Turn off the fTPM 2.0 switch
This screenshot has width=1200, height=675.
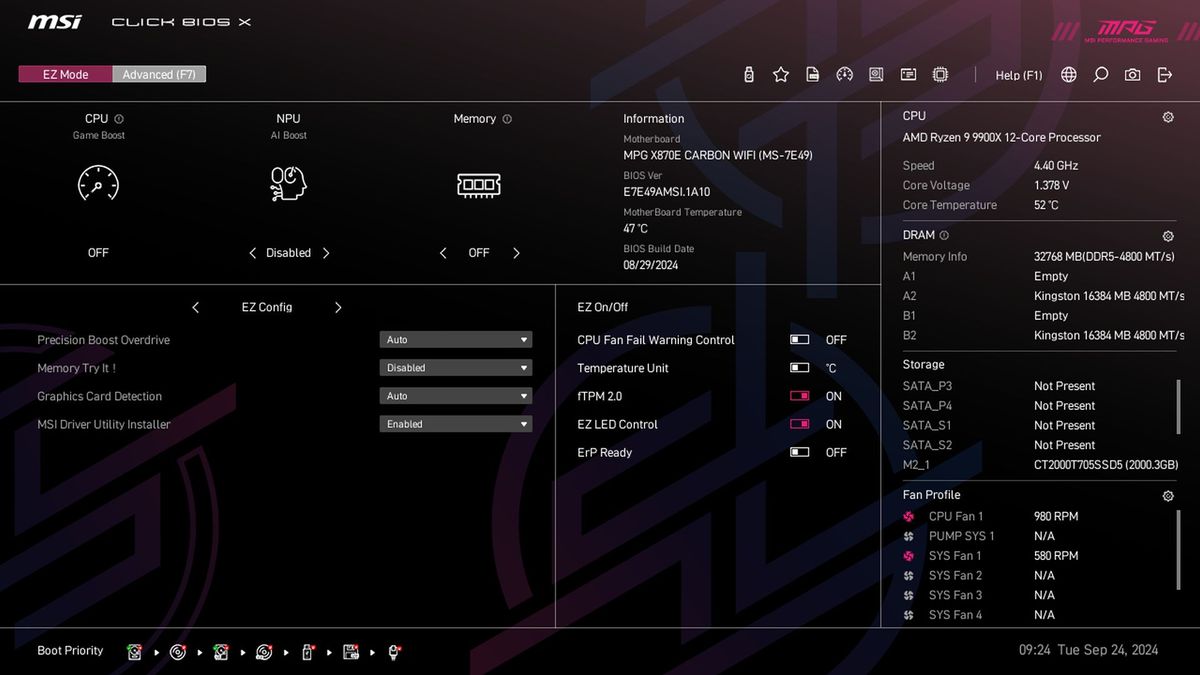point(799,396)
